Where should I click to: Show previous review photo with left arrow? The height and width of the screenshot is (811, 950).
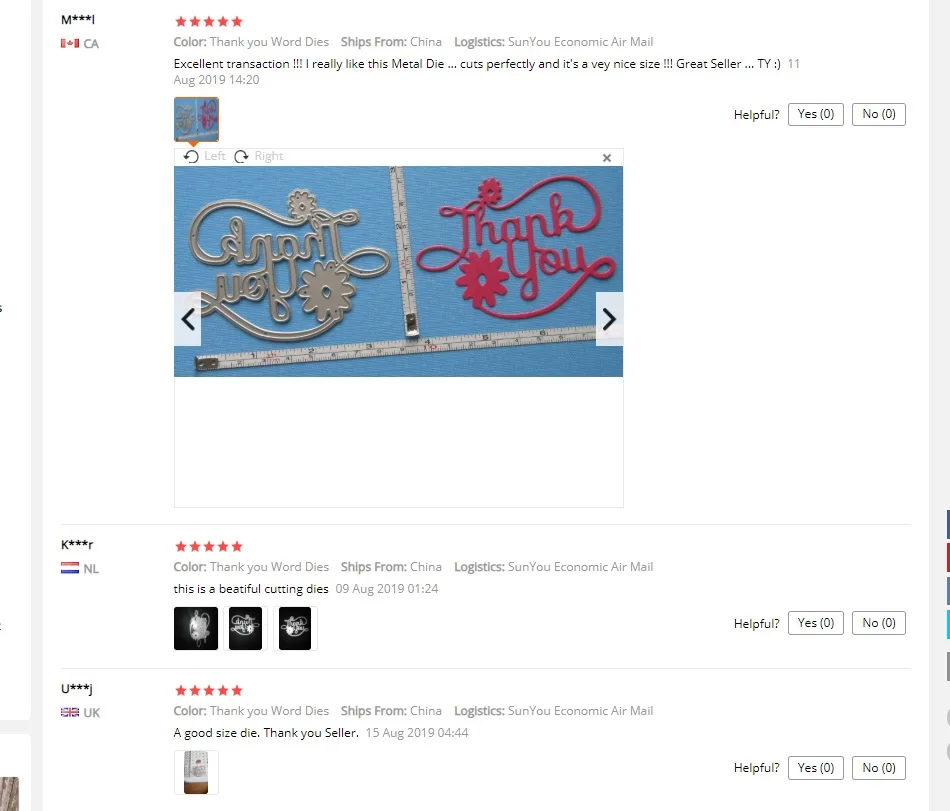pyautogui.click(x=188, y=319)
